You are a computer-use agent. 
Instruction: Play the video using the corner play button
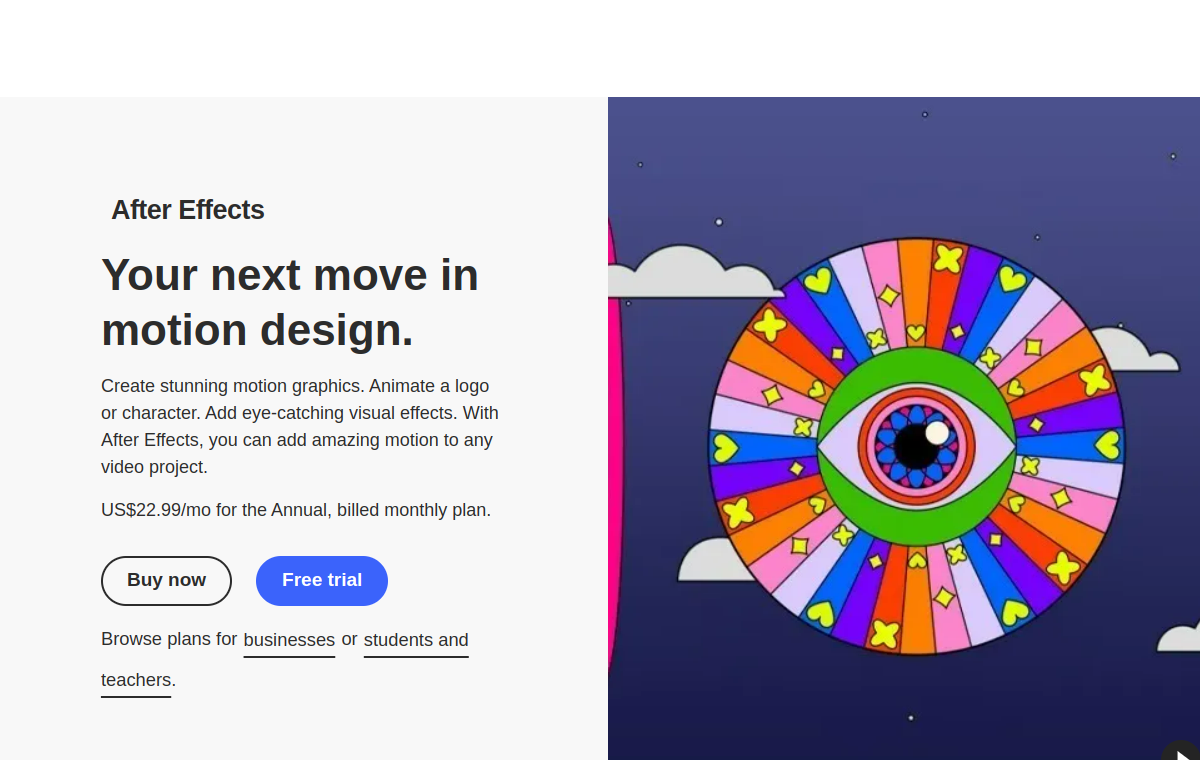pyautogui.click(x=1182, y=752)
